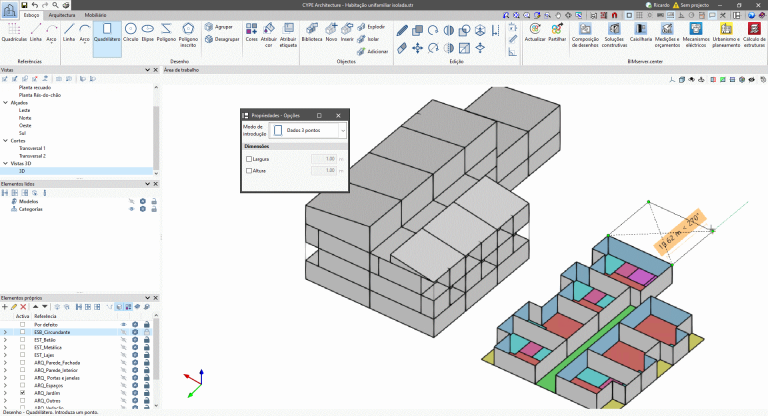
Task: Toggle visibility of Categorias in Elementos lidos
Action: coord(131,209)
